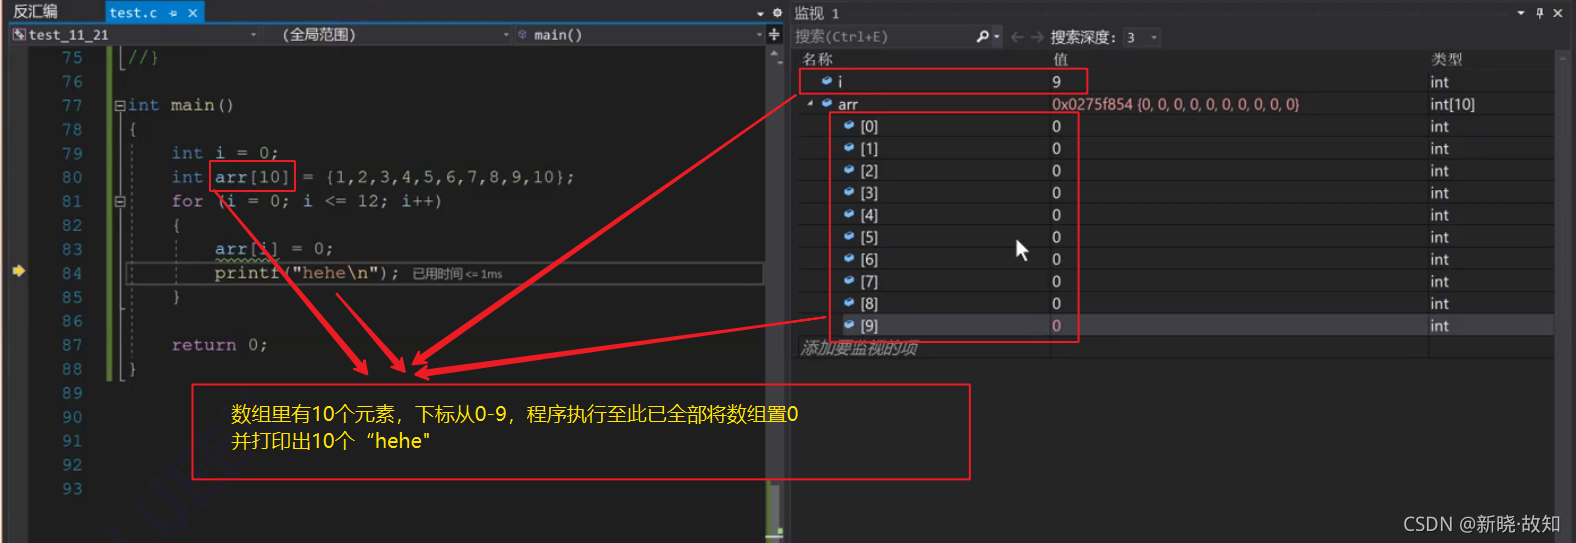Click the editor split window icon
The width and height of the screenshot is (1576, 543).
774,35
